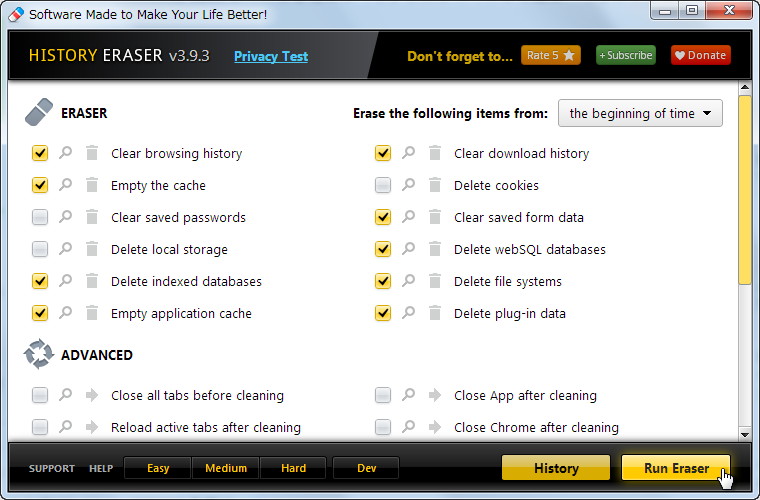Click magnifier icon beside Delete local storage
Screen dimensions: 760x500
(65, 249)
